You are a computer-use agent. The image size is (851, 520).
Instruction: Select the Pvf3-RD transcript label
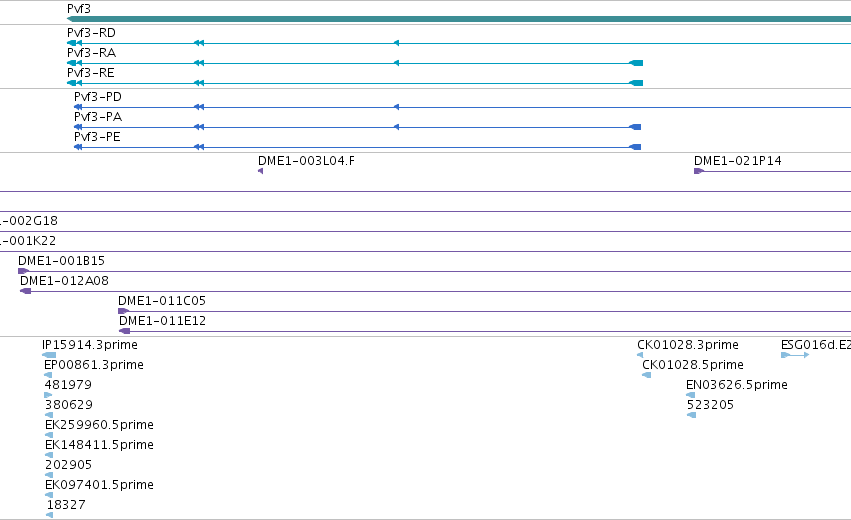coord(91,33)
